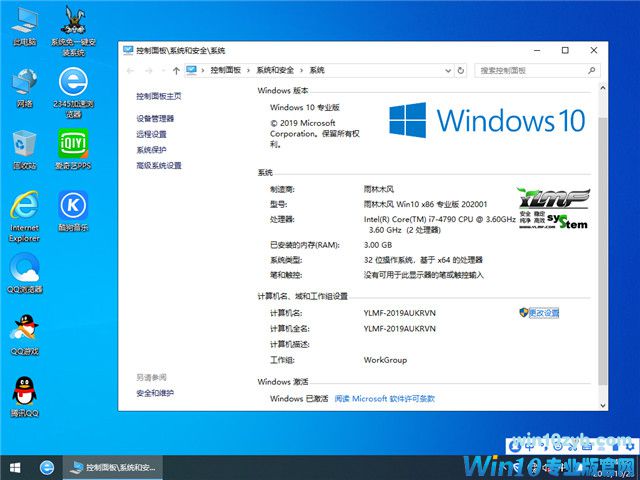Open QQ Browser desktop icon
This screenshot has height=480, width=640.
click(24, 273)
